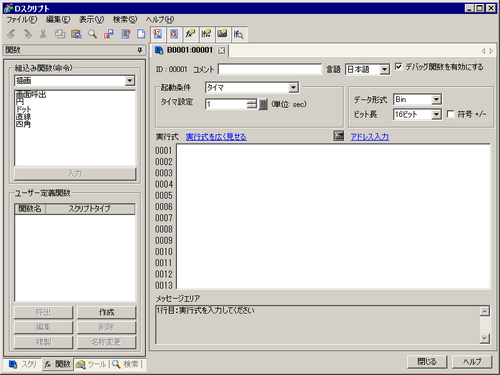Open the 編集(E) menu
This screenshot has height=375, width=500.
pyautogui.click(x=58, y=20)
